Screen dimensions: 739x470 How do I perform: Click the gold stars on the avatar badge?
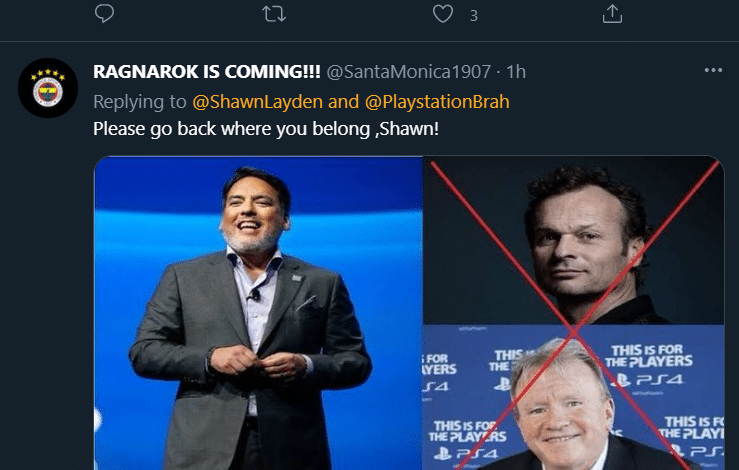tap(48, 76)
